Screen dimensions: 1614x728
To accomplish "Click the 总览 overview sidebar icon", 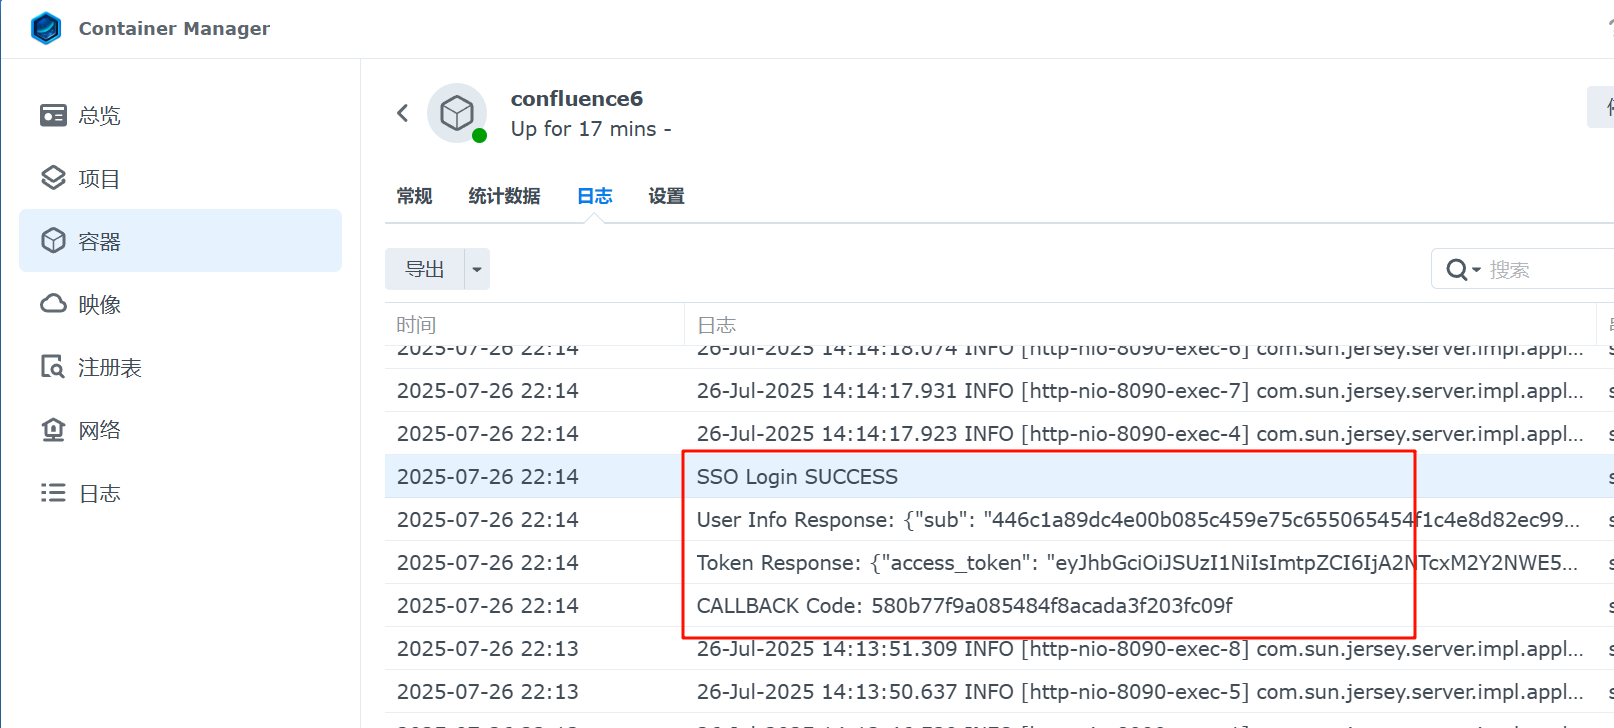I will tap(53, 116).
